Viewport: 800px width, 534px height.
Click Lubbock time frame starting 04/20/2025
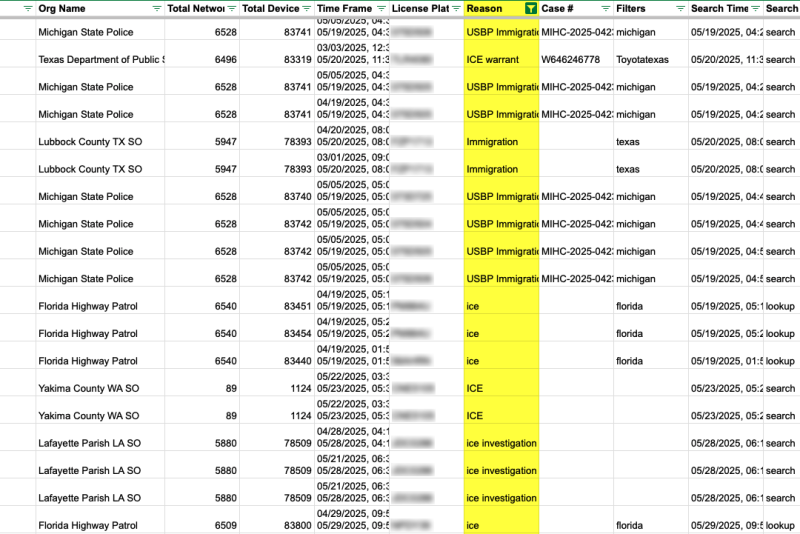click(353, 136)
